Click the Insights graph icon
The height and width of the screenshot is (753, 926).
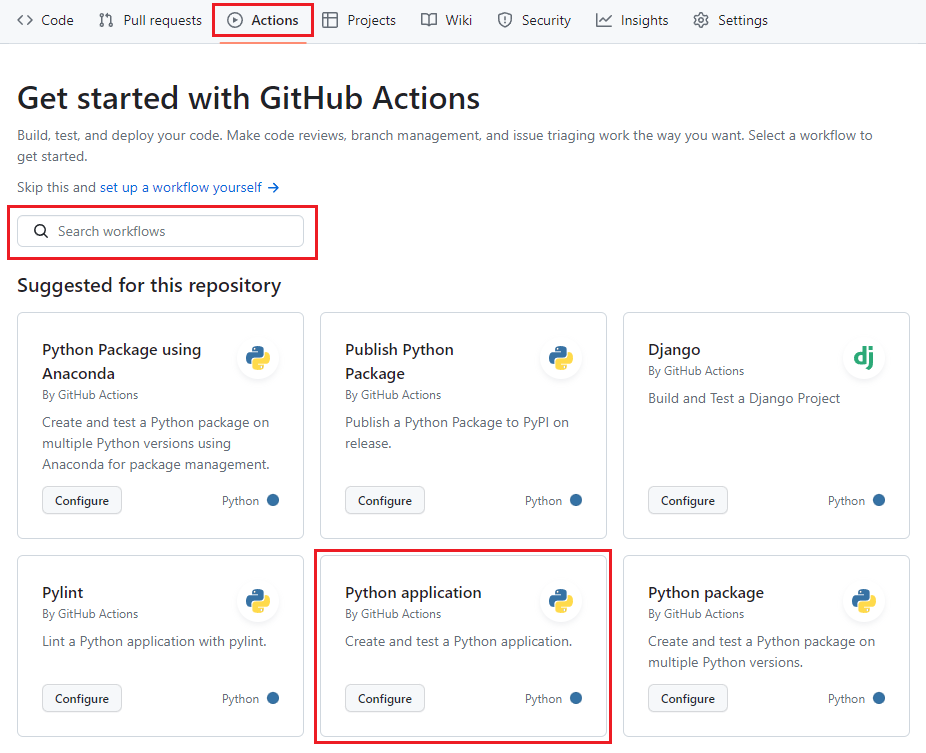[x=604, y=20]
